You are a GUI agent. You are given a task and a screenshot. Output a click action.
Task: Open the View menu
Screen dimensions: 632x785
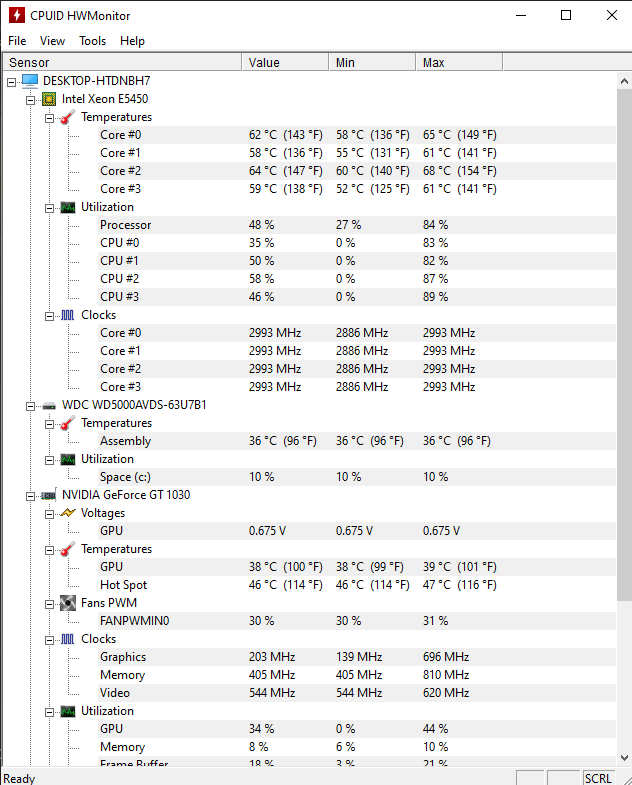53,41
